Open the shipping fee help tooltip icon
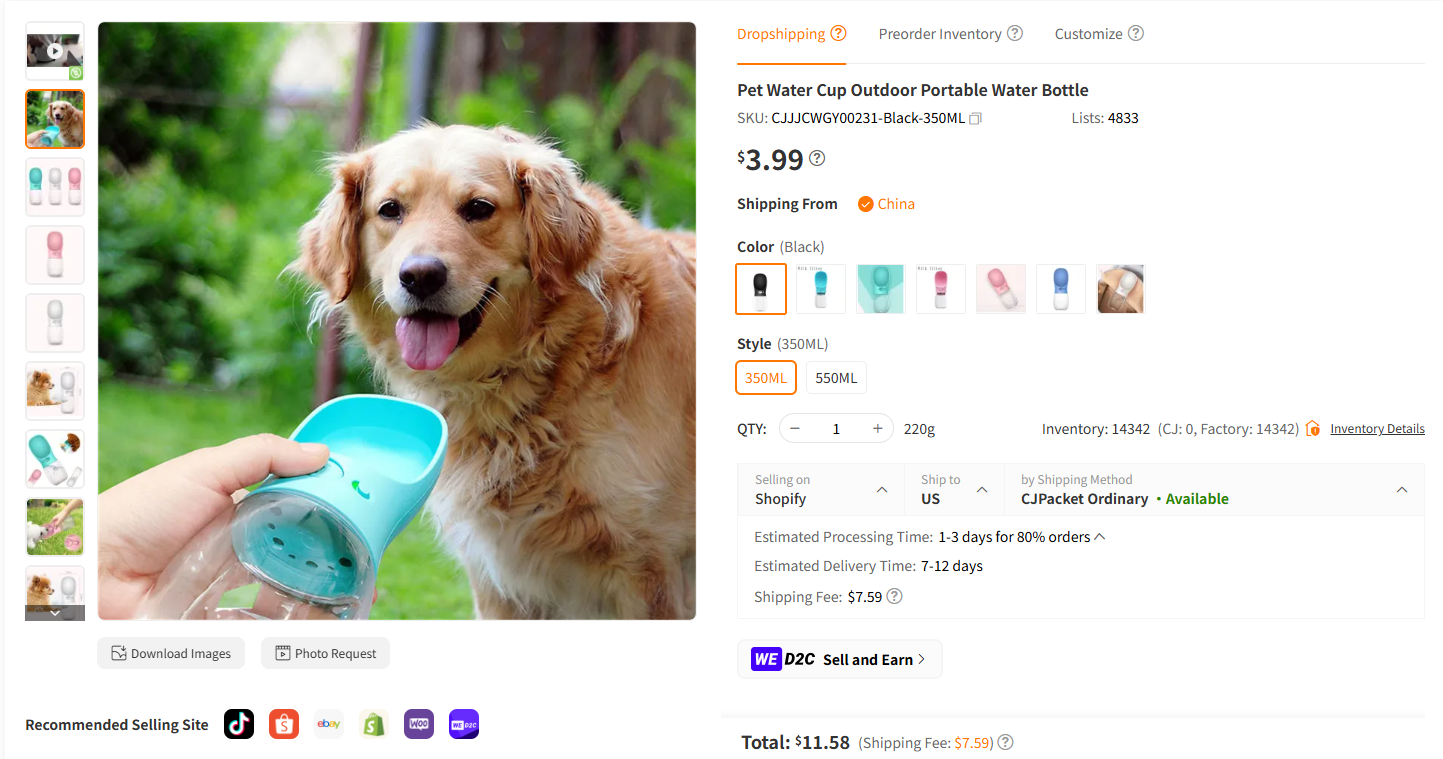Image resolution: width=1443 pixels, height=759 pixels. coord(893,596)
